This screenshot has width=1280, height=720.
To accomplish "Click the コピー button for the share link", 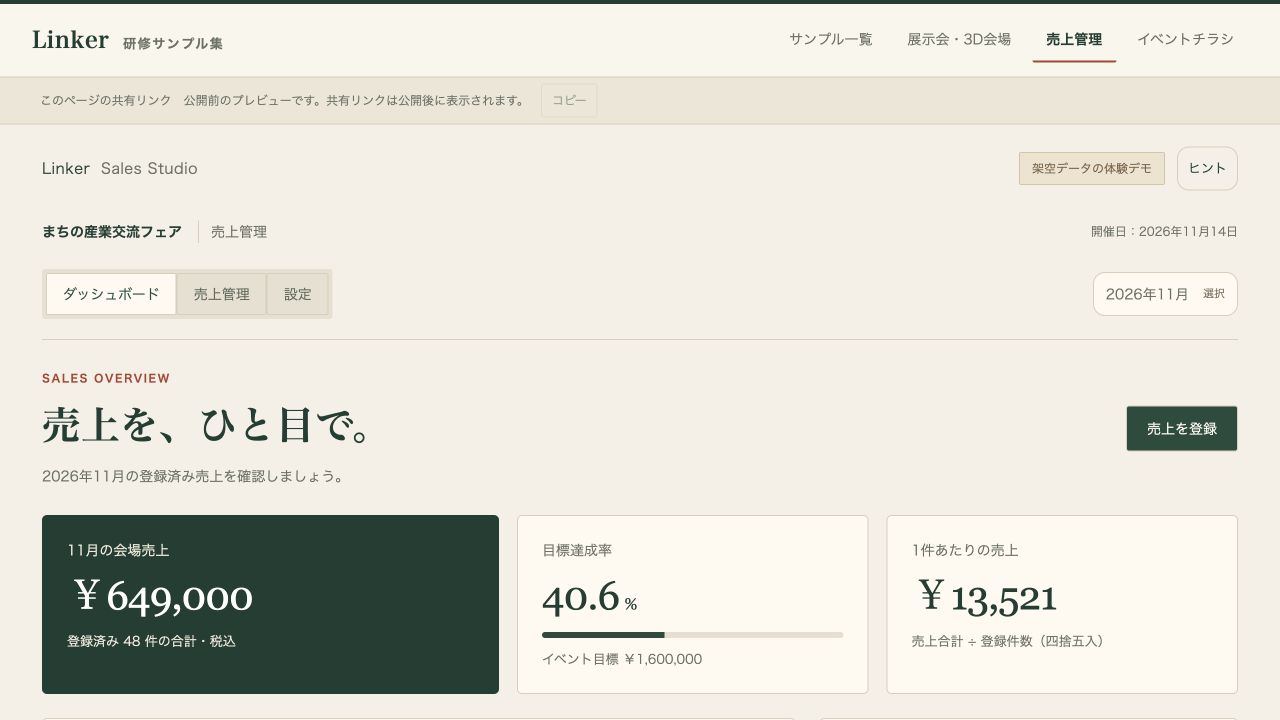I will point(569,100).
